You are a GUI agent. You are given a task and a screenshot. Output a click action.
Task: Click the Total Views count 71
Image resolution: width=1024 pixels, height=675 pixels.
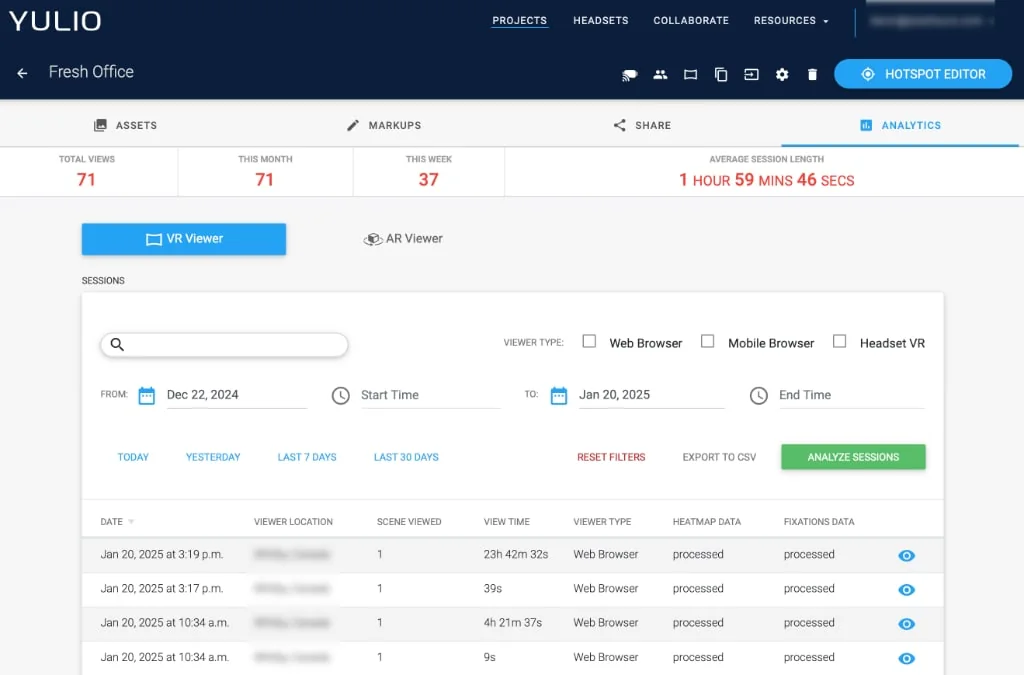click(86, 180)
